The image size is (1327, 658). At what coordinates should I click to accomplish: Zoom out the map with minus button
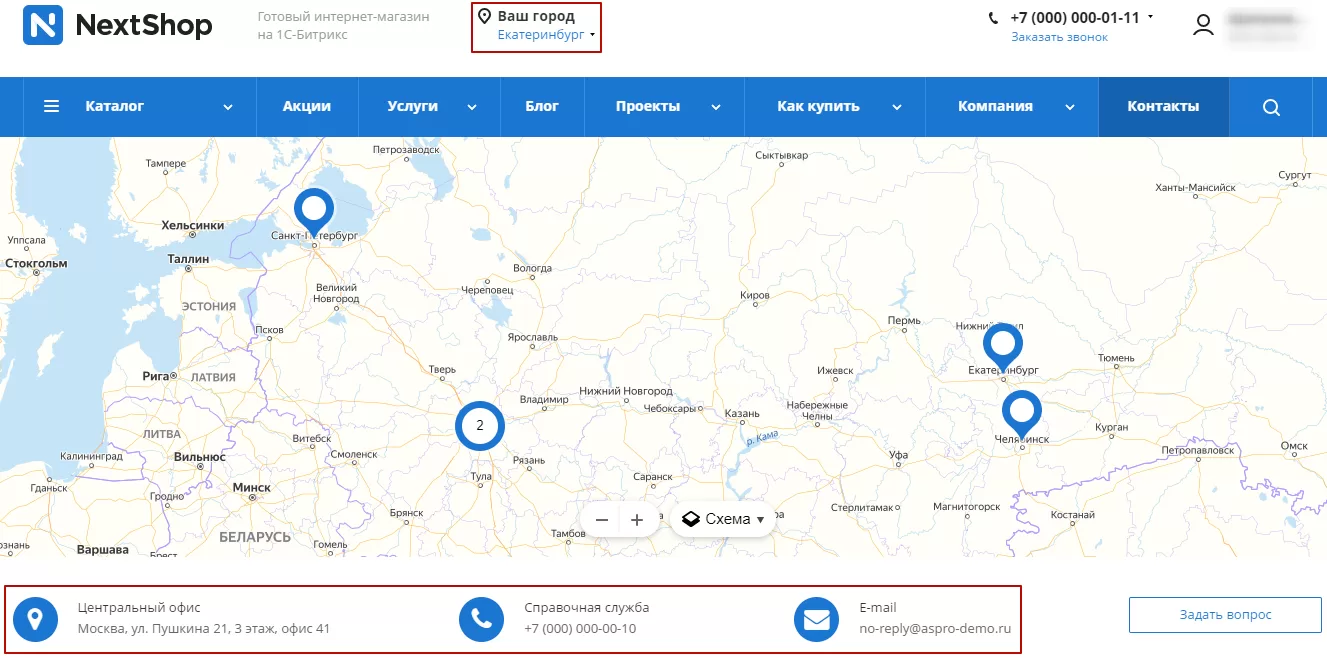[x=602, y=520]
